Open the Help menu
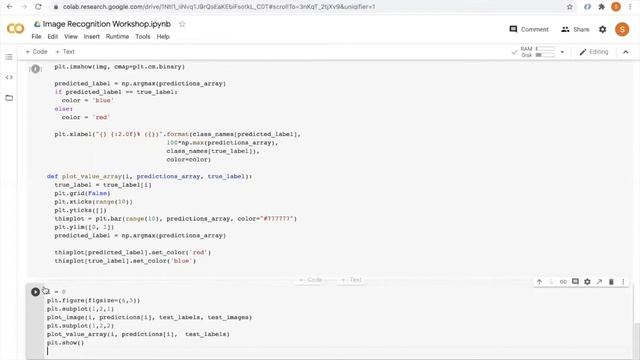Image resolution: width=640 pixels, height=360 pixels. tap(163, 37)
